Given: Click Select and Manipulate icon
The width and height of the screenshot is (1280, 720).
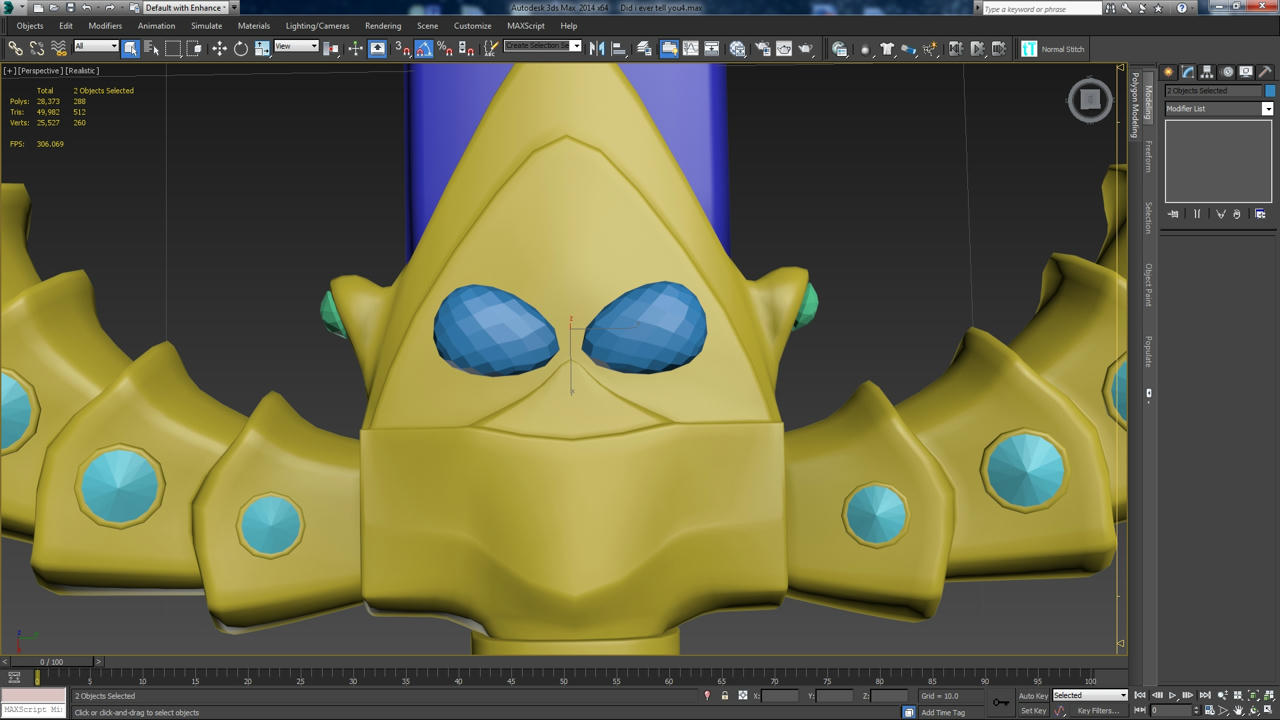Looking at the screenshot, I should 355,48.
